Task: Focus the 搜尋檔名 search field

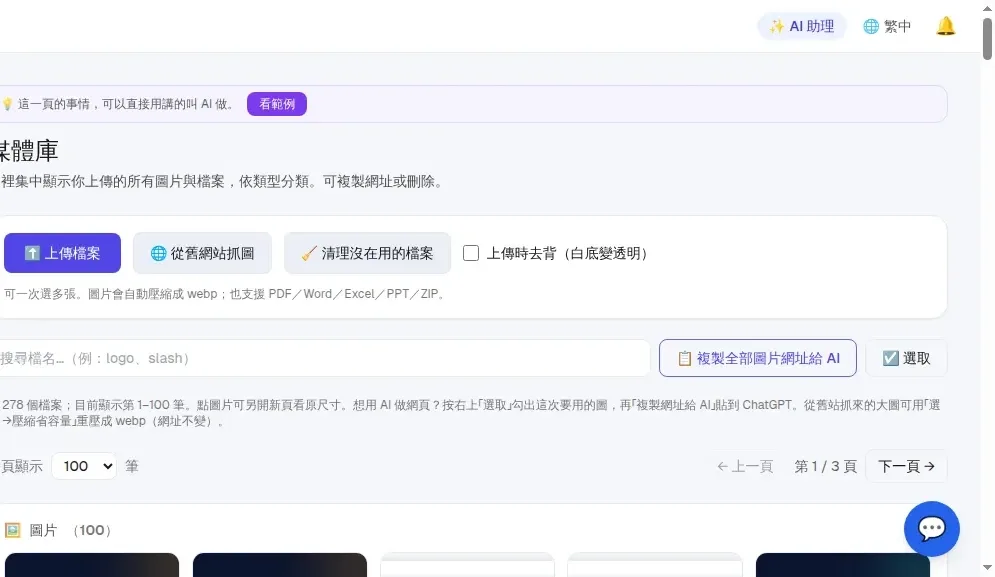Action: coord(324,358)
